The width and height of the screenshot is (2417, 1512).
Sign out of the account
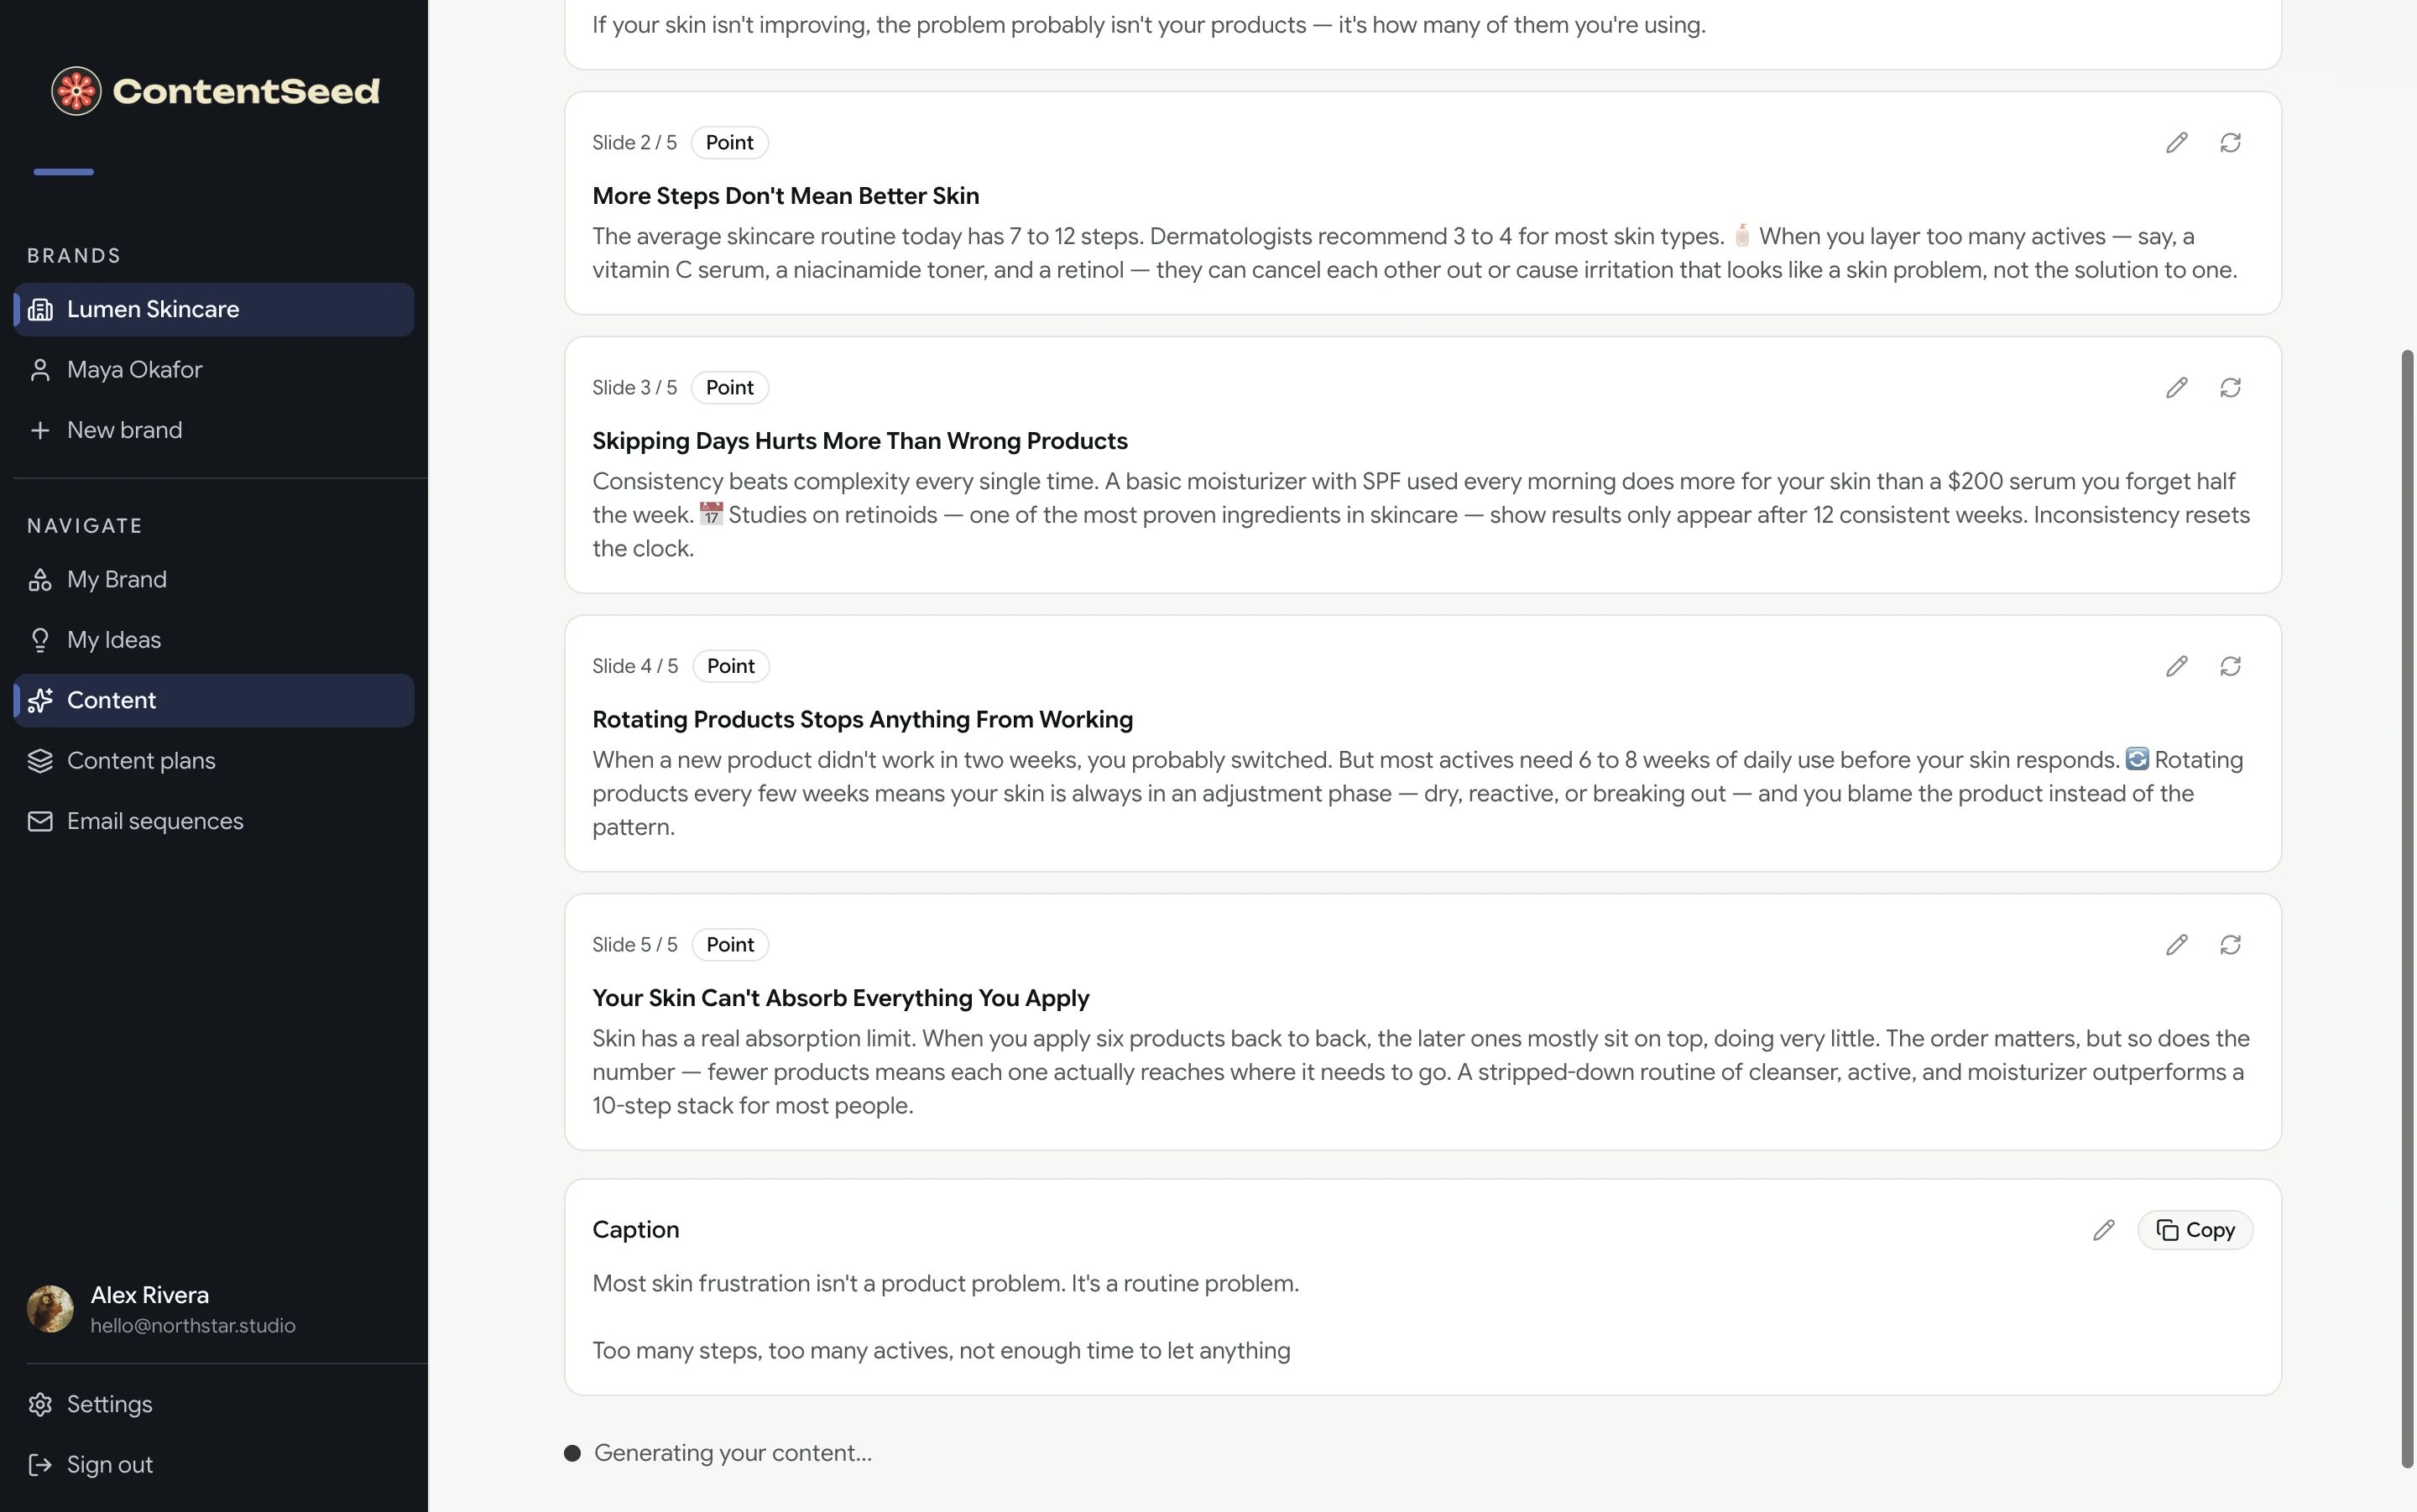click(214, 1465)
